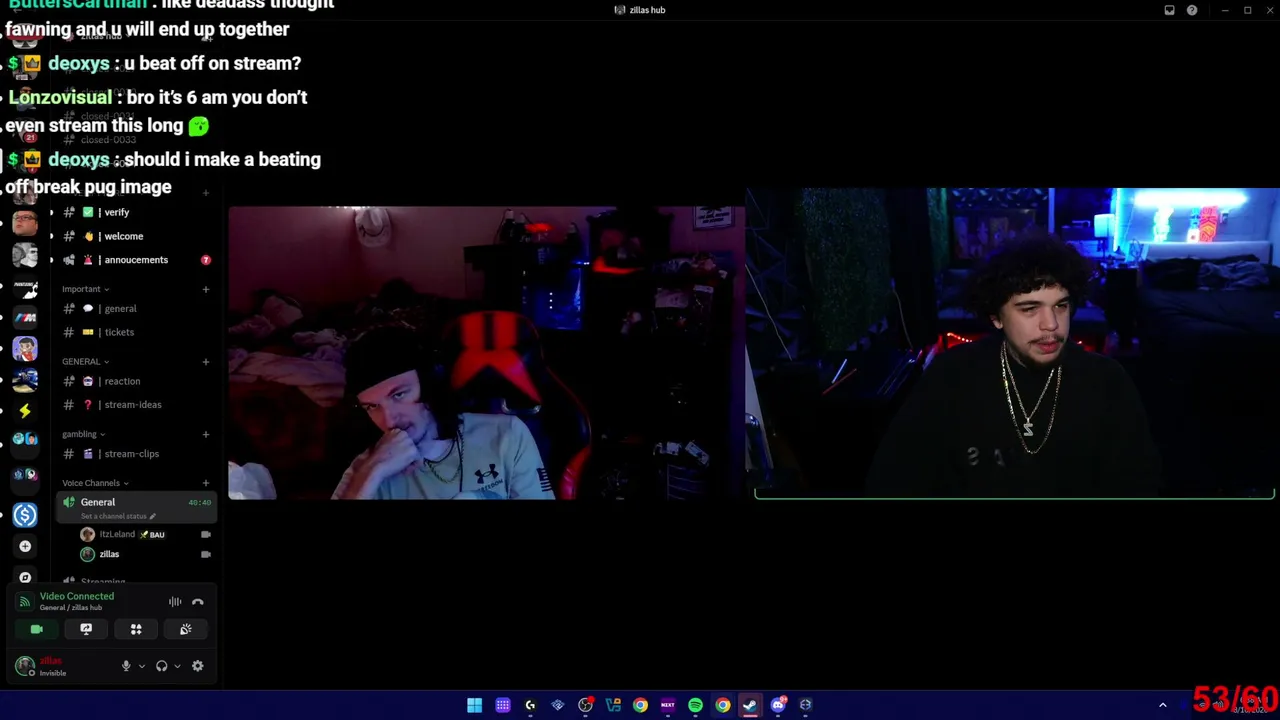
Task: Click the Video Connected status text
Action: pos(77,596)
